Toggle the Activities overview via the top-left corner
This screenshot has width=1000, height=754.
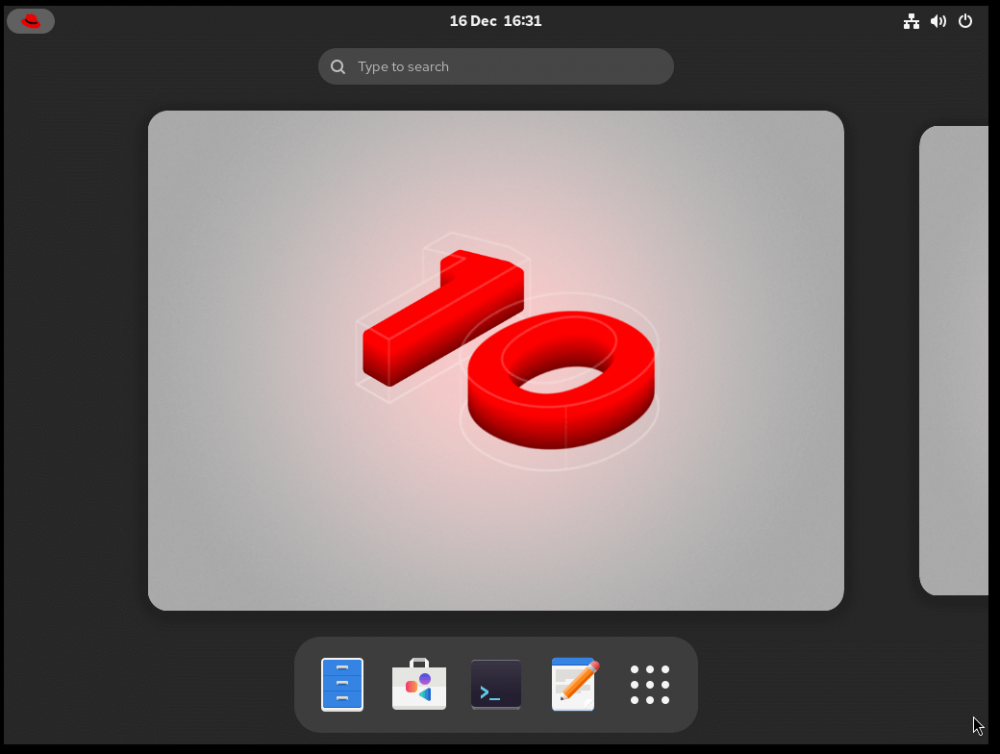[x=30, y=20]
